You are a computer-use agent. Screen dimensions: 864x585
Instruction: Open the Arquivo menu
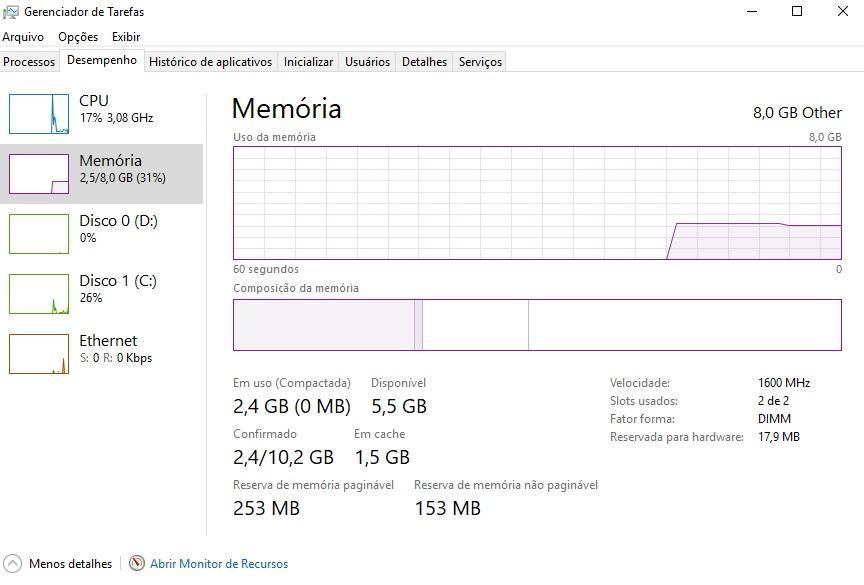[x=23, y=37]
